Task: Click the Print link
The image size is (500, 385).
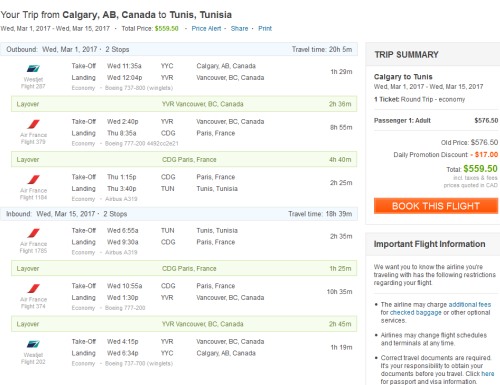Action: (x=265, y=29)
